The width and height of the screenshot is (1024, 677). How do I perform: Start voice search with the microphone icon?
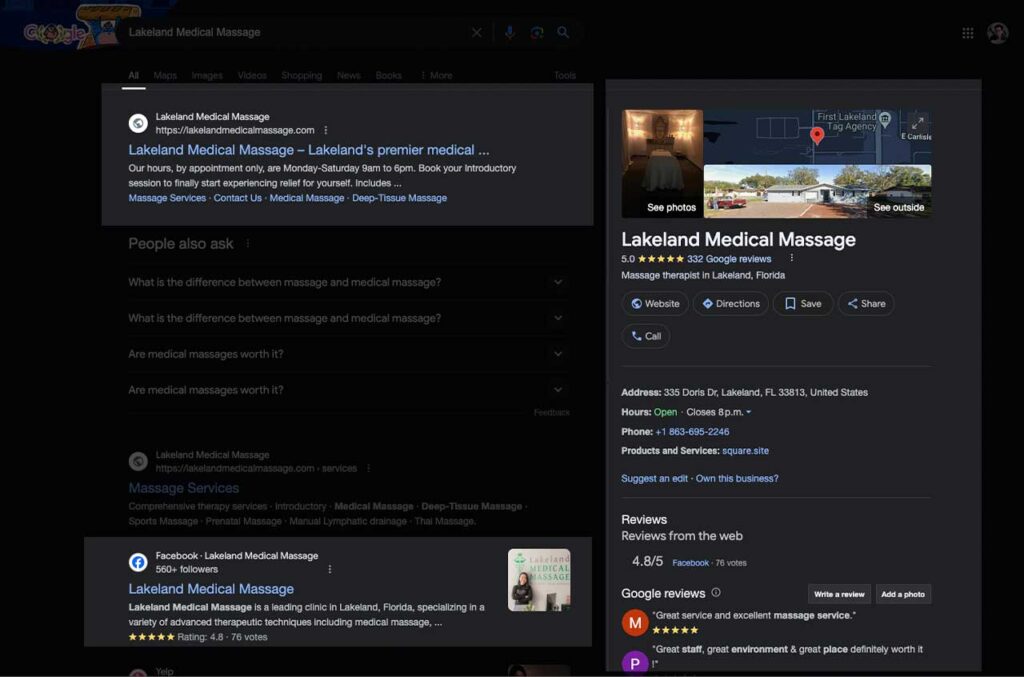pyautogui.click(x=509, y=32)
